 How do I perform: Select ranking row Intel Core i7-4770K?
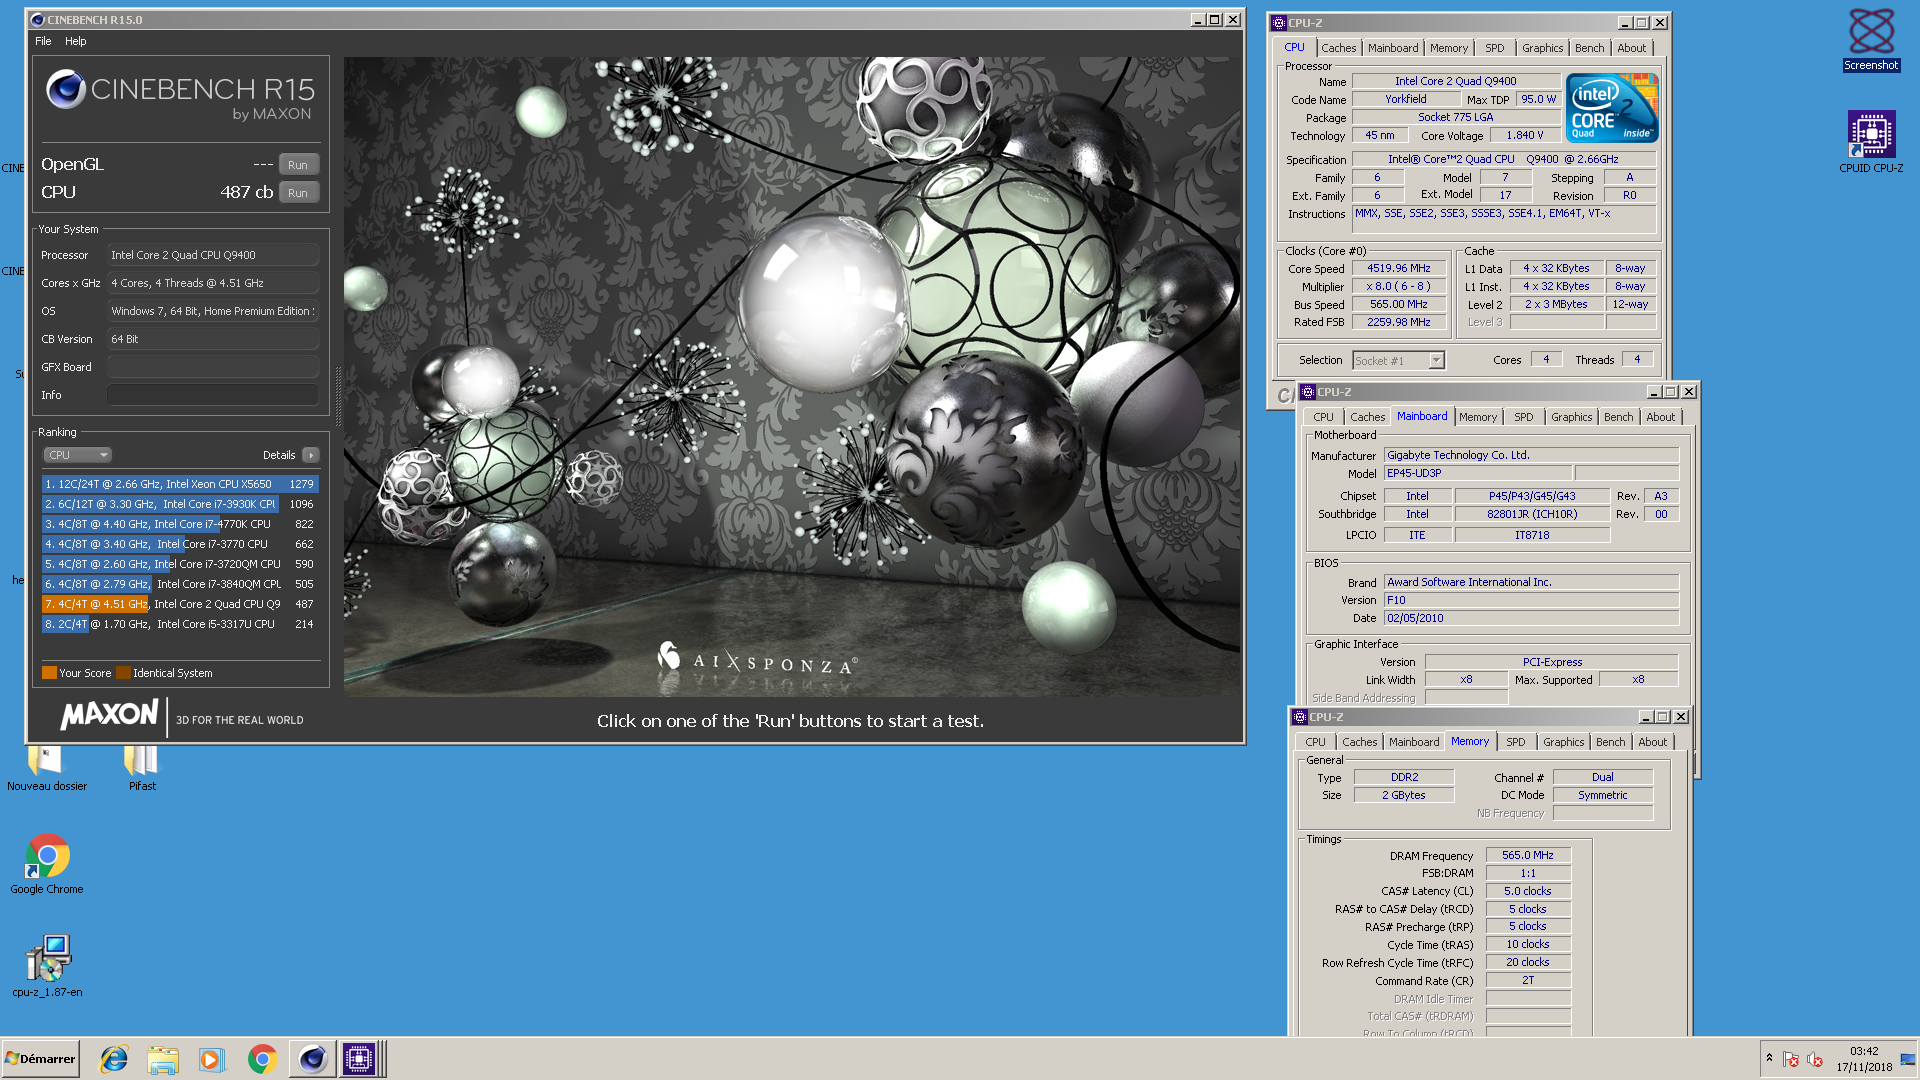[180, 524]
